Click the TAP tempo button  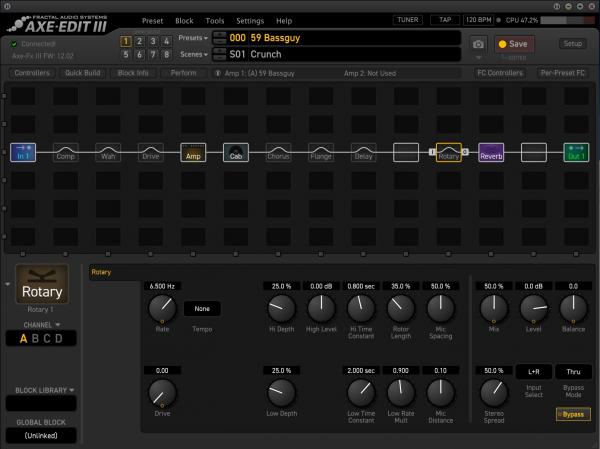click(445, 20)
